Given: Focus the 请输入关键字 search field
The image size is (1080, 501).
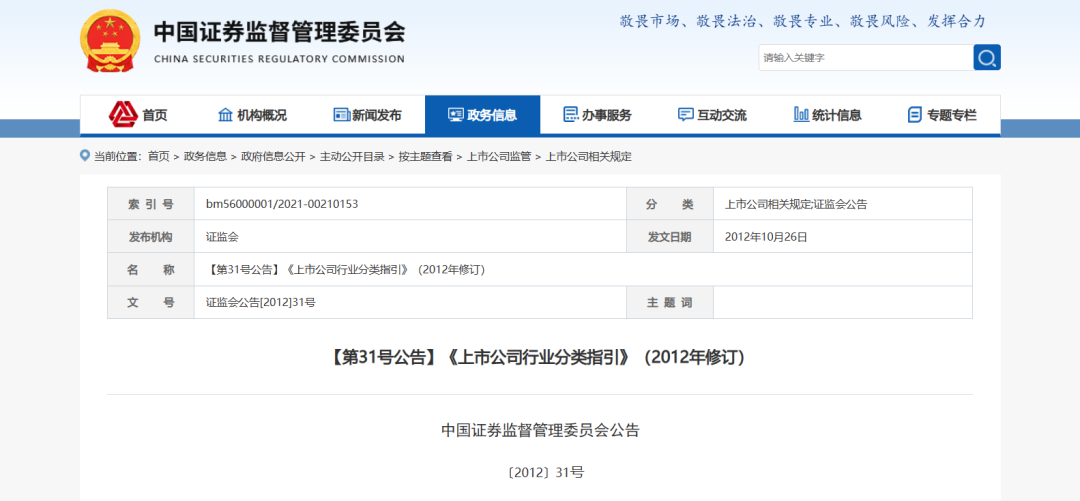Looking at the screenshot, I should 866,58.
